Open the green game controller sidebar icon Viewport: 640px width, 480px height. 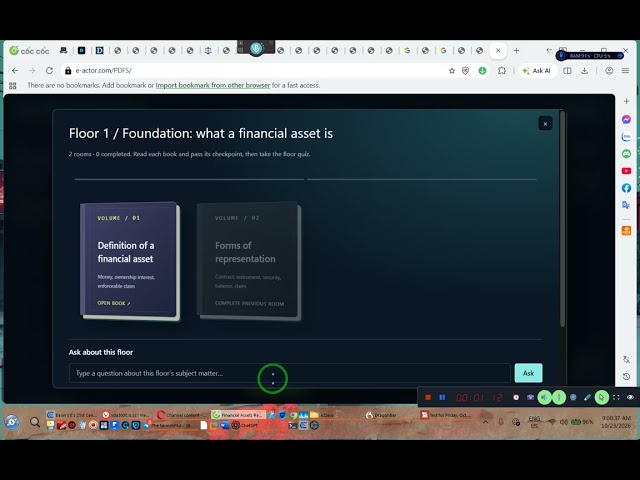click(x=627, y=153)
